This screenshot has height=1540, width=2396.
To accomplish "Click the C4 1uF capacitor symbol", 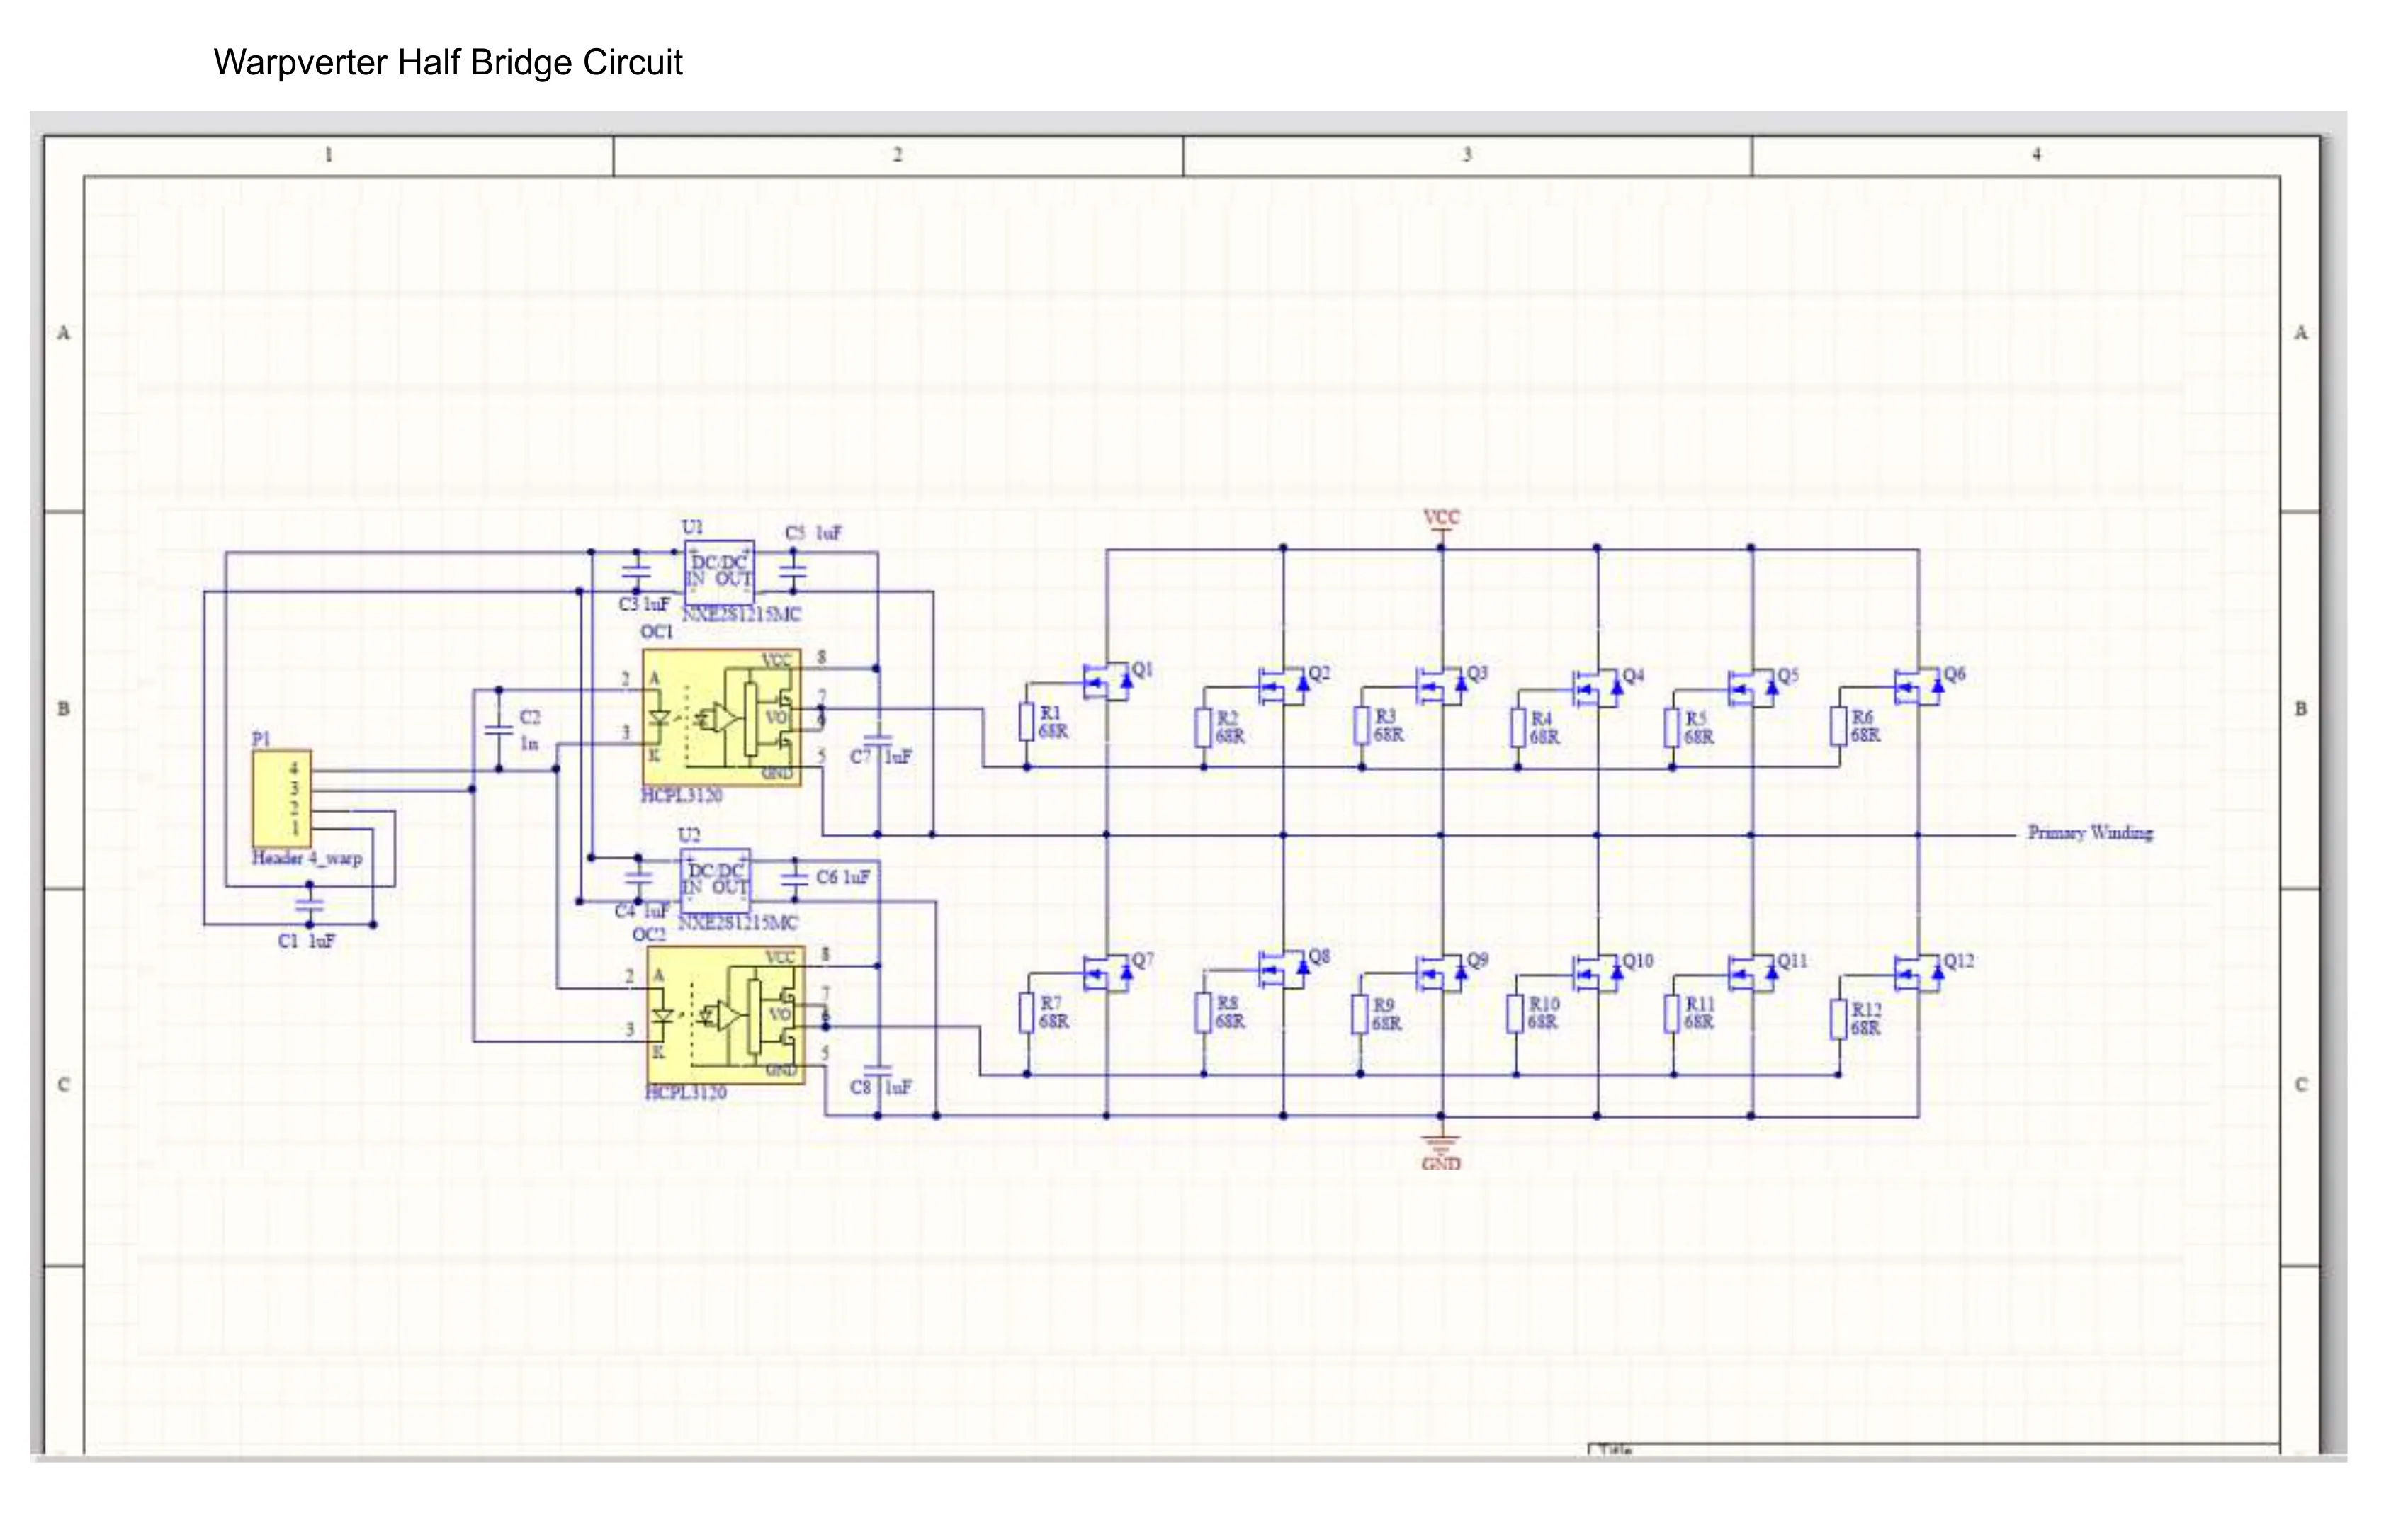I will coord(638,878).
